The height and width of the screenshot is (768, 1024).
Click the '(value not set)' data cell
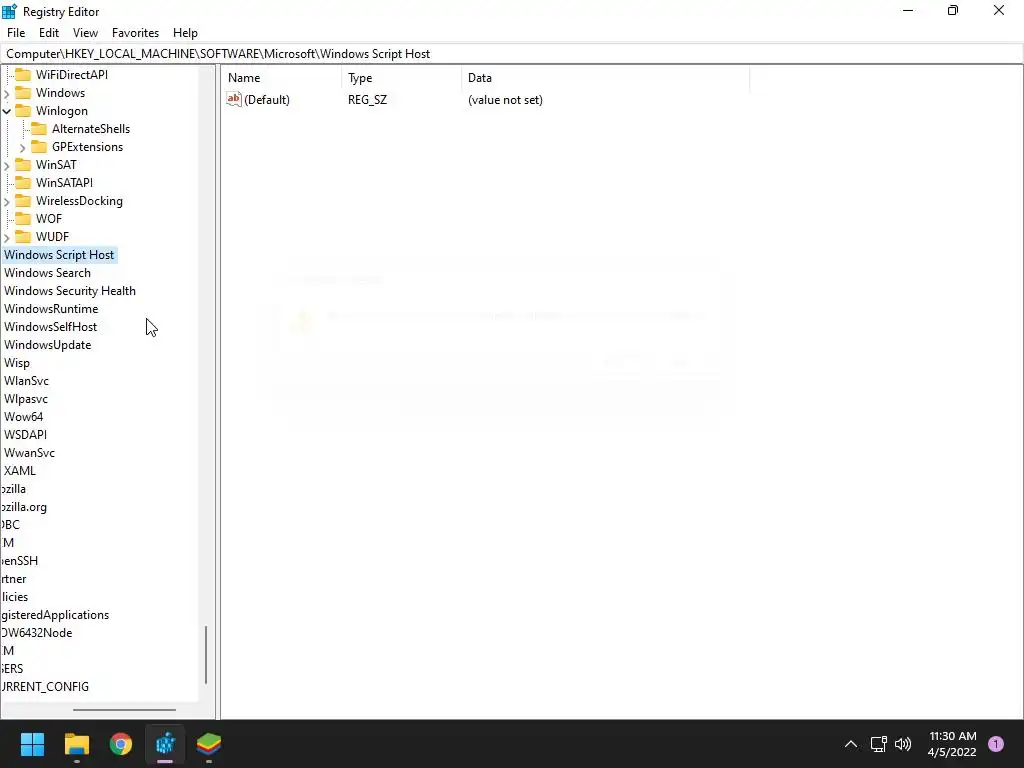505,100
